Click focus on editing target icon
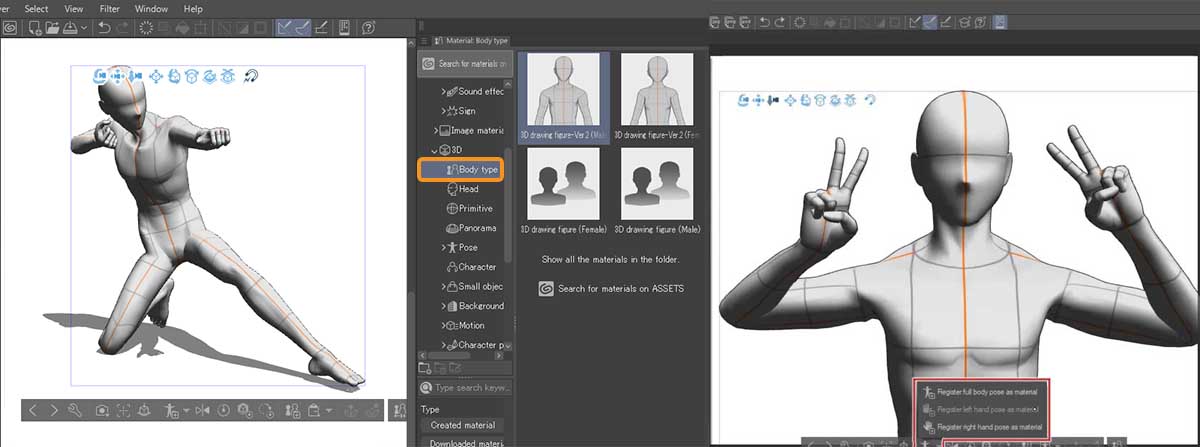The height and width of the screenshot is (447, 1200). point(123,410)
